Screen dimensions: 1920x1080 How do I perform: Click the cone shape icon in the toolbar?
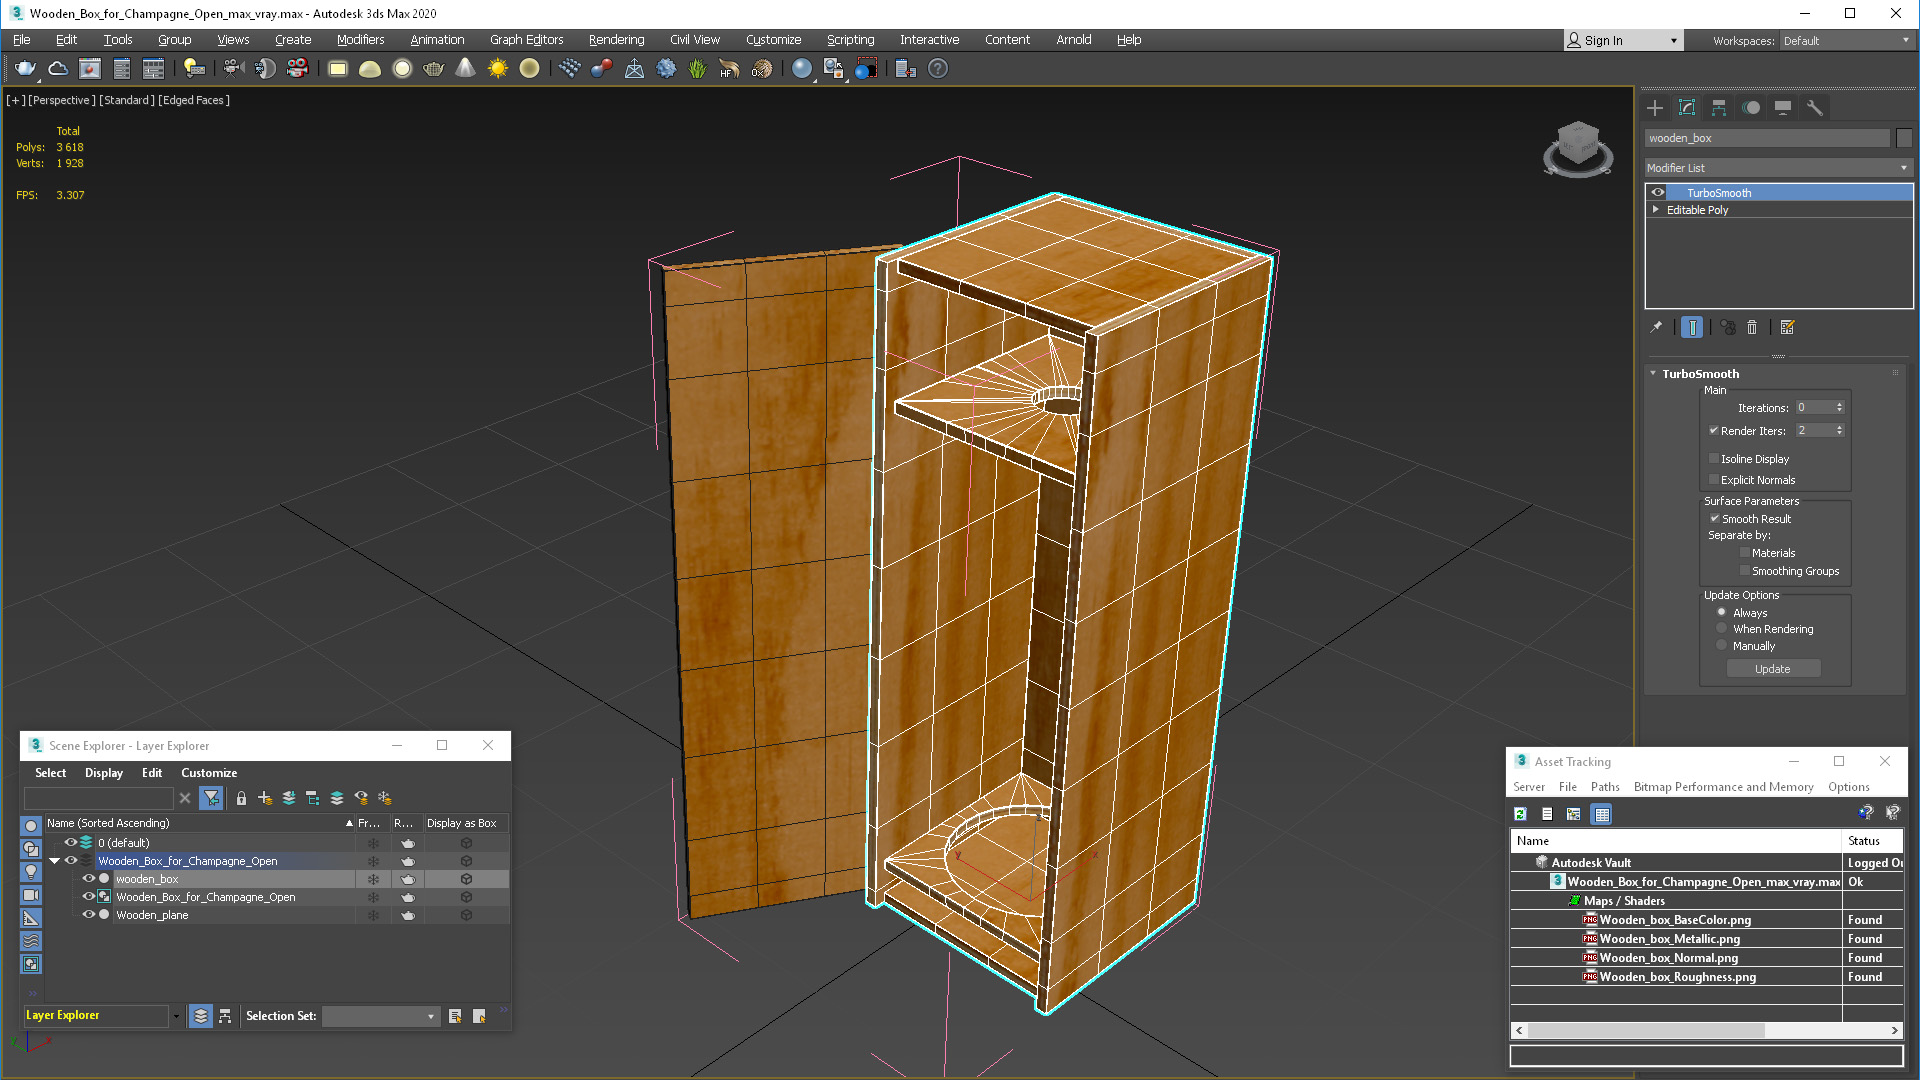(465, 68)
